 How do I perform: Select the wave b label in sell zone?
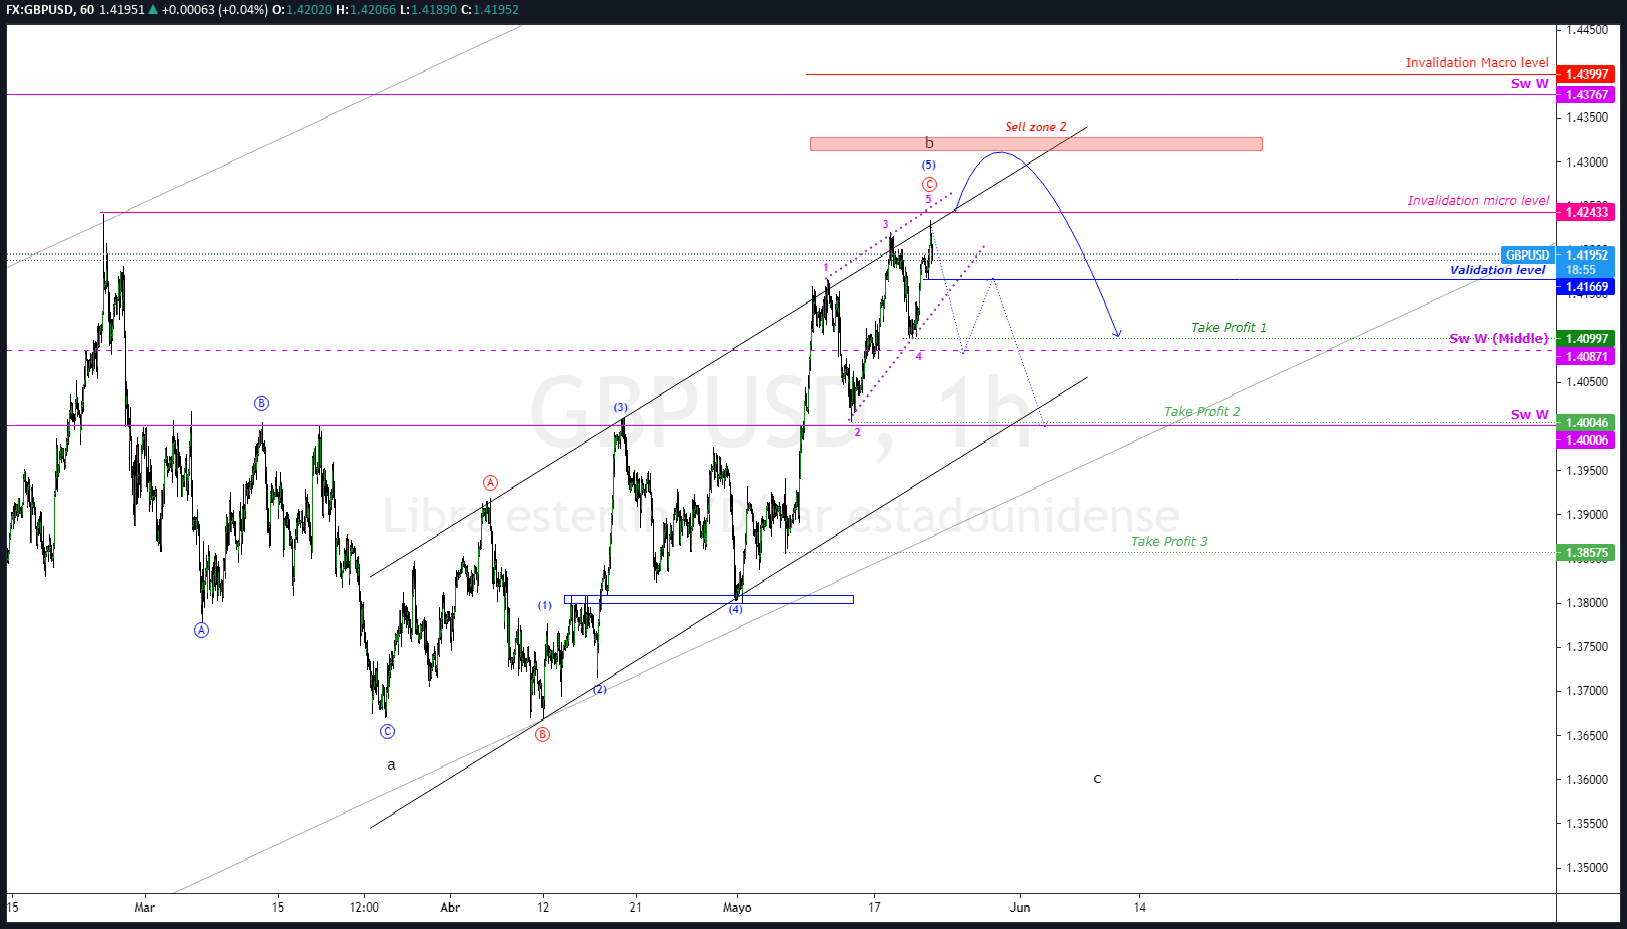[929, 143]
